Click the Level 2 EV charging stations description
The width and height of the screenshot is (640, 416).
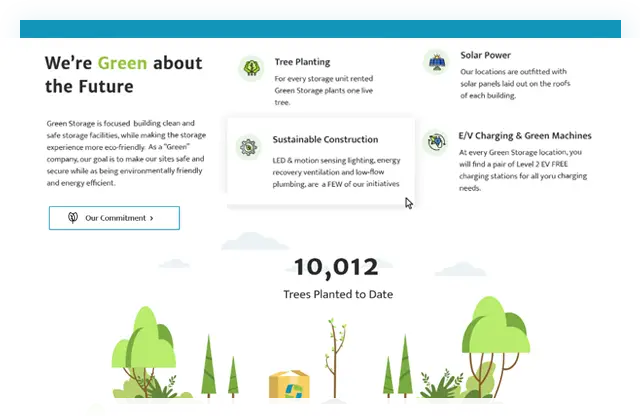(523, 170)
